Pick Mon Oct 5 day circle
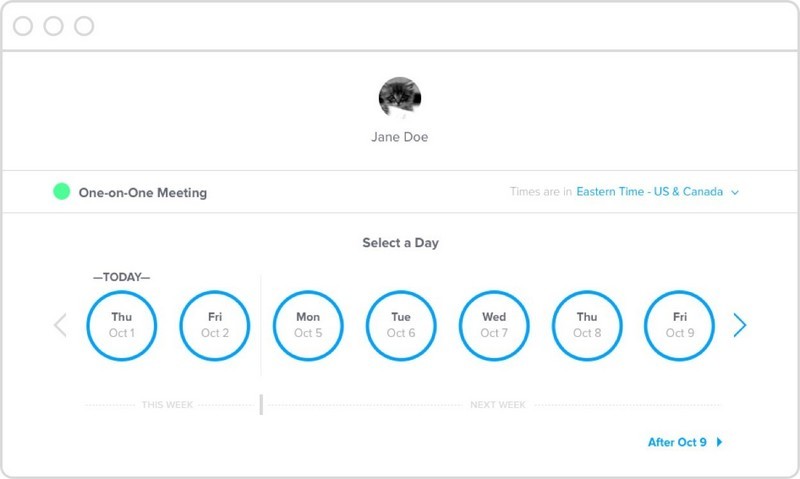Viewport: 800px width, 479px height. click(x=308, y=325)
